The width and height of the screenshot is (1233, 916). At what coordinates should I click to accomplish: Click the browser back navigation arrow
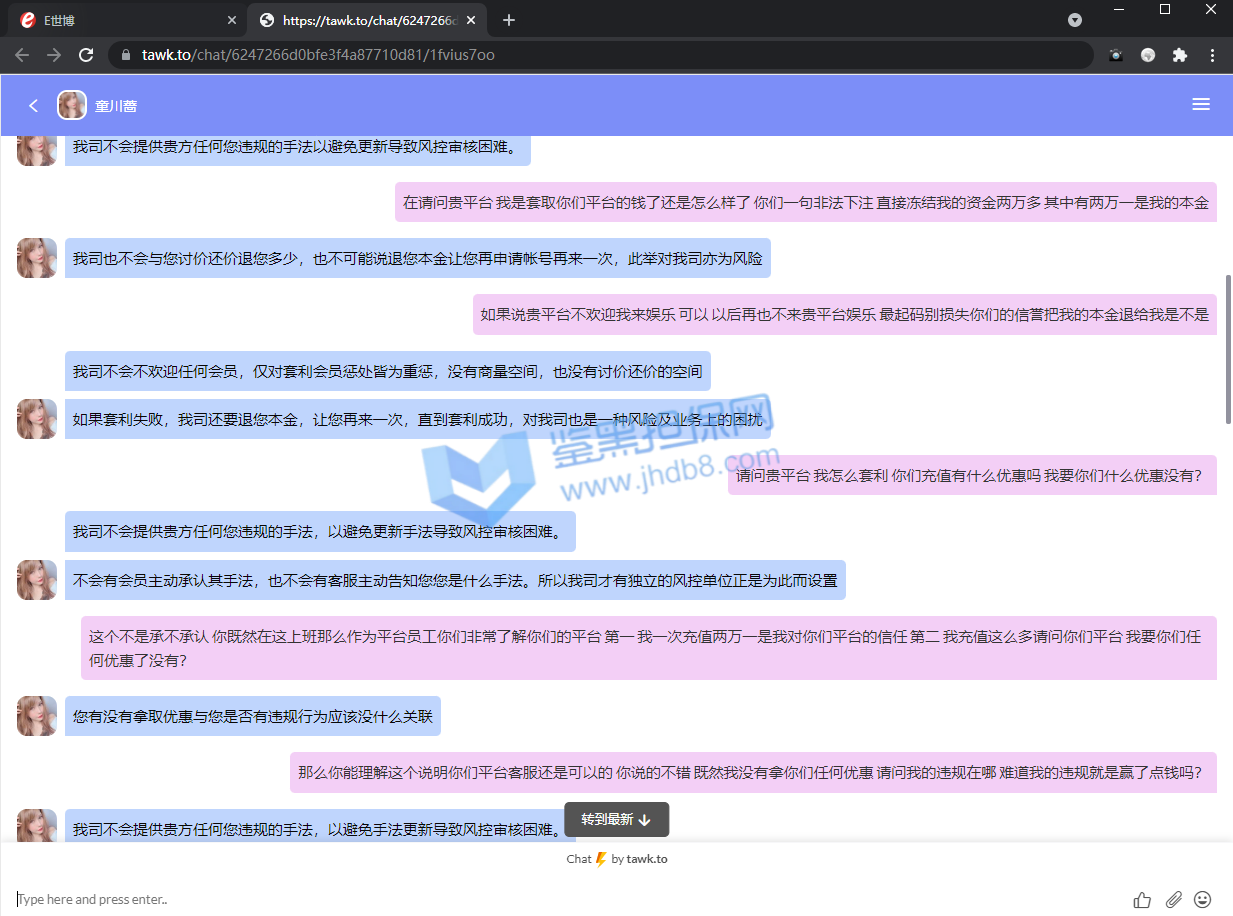(x=22, y=55)
